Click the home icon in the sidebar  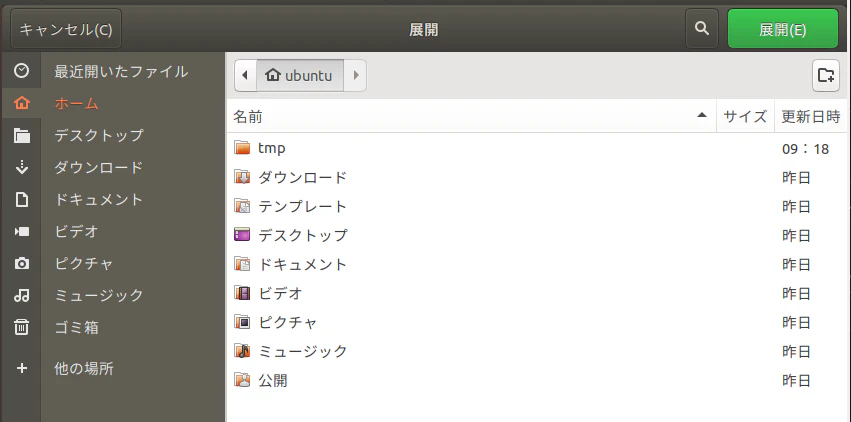22,103
